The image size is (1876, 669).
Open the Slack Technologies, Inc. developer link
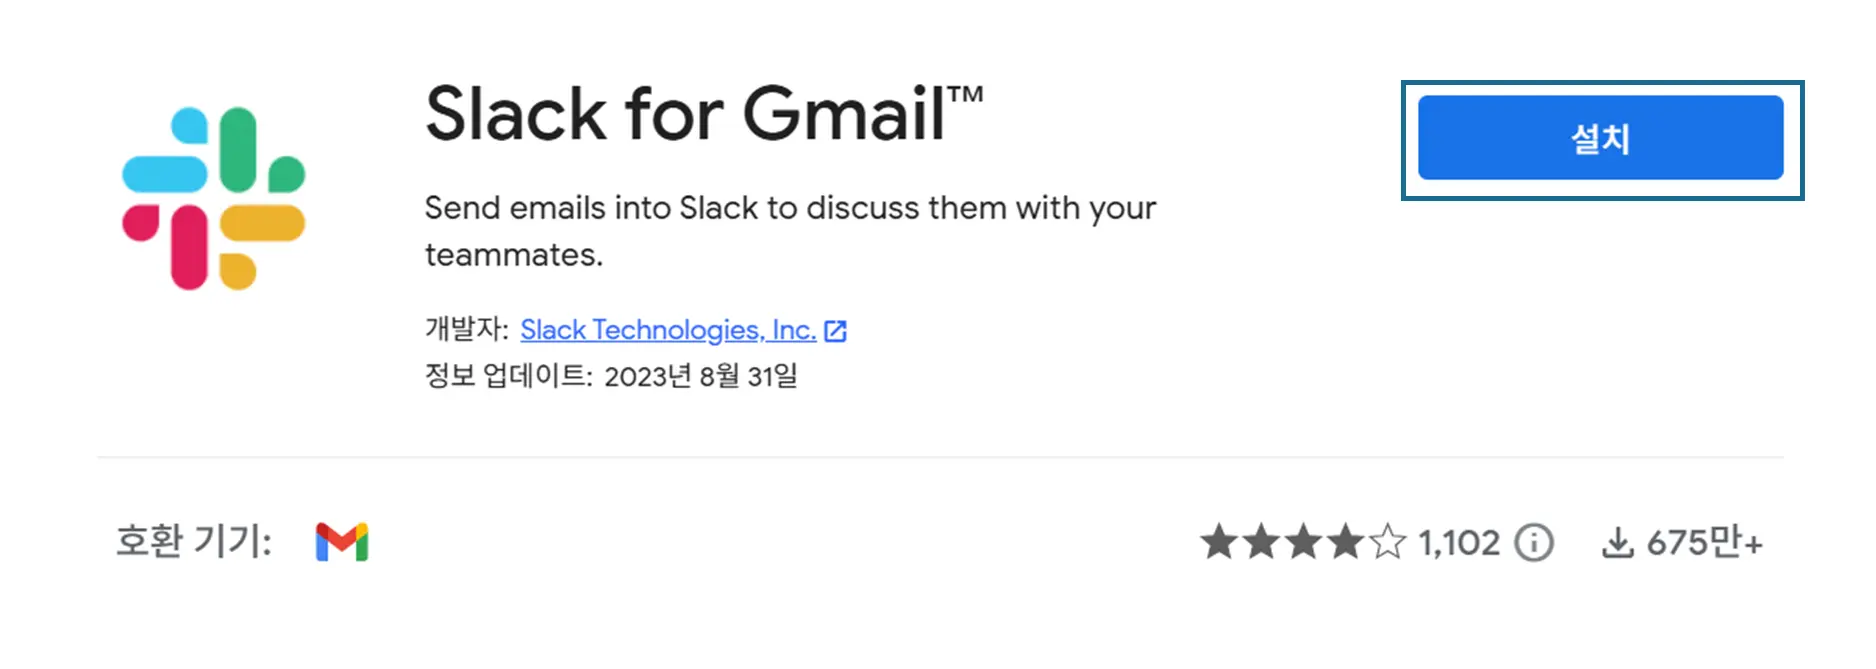[668, 330]
